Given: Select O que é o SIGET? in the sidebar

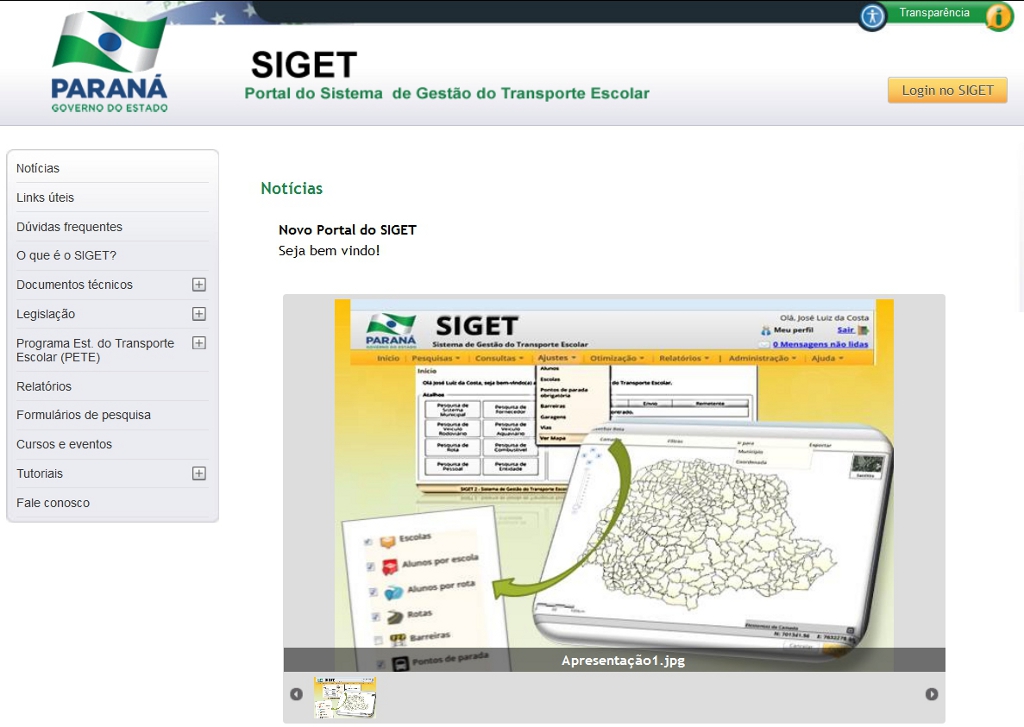Looking at the screenshot, I should point(112,255).
